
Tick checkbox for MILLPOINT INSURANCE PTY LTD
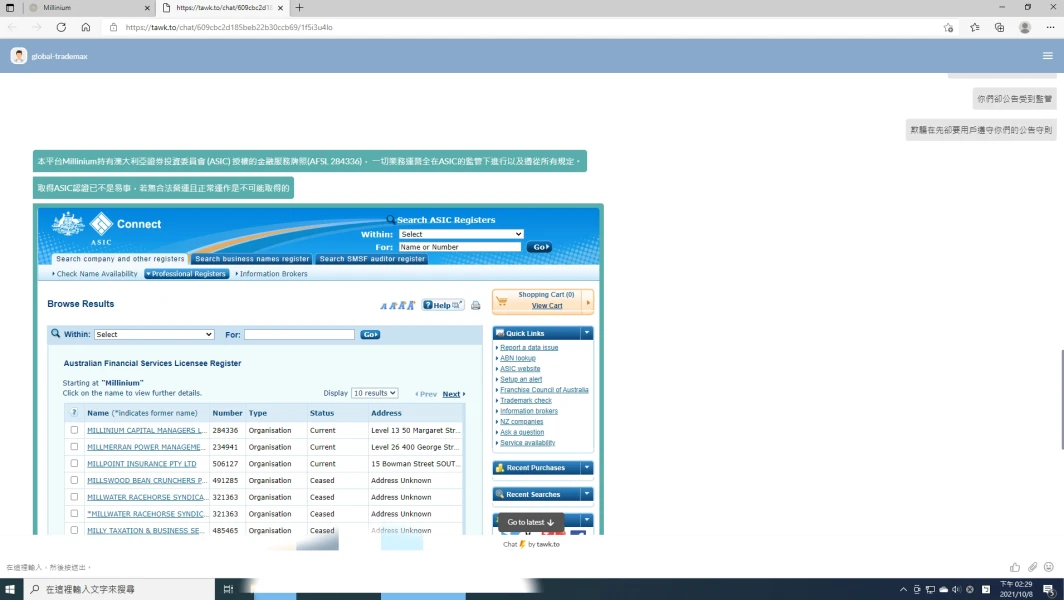74,463
